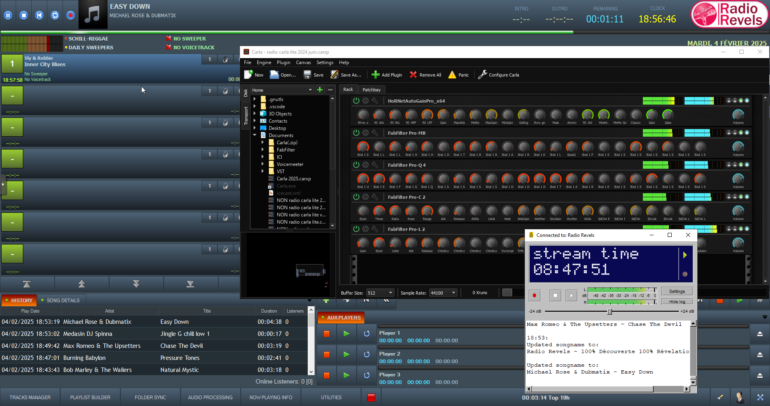Screen dimensions: 770x406
Task: Toggle the FabFilter Pro-MB power button
Action: click(356, 133)
